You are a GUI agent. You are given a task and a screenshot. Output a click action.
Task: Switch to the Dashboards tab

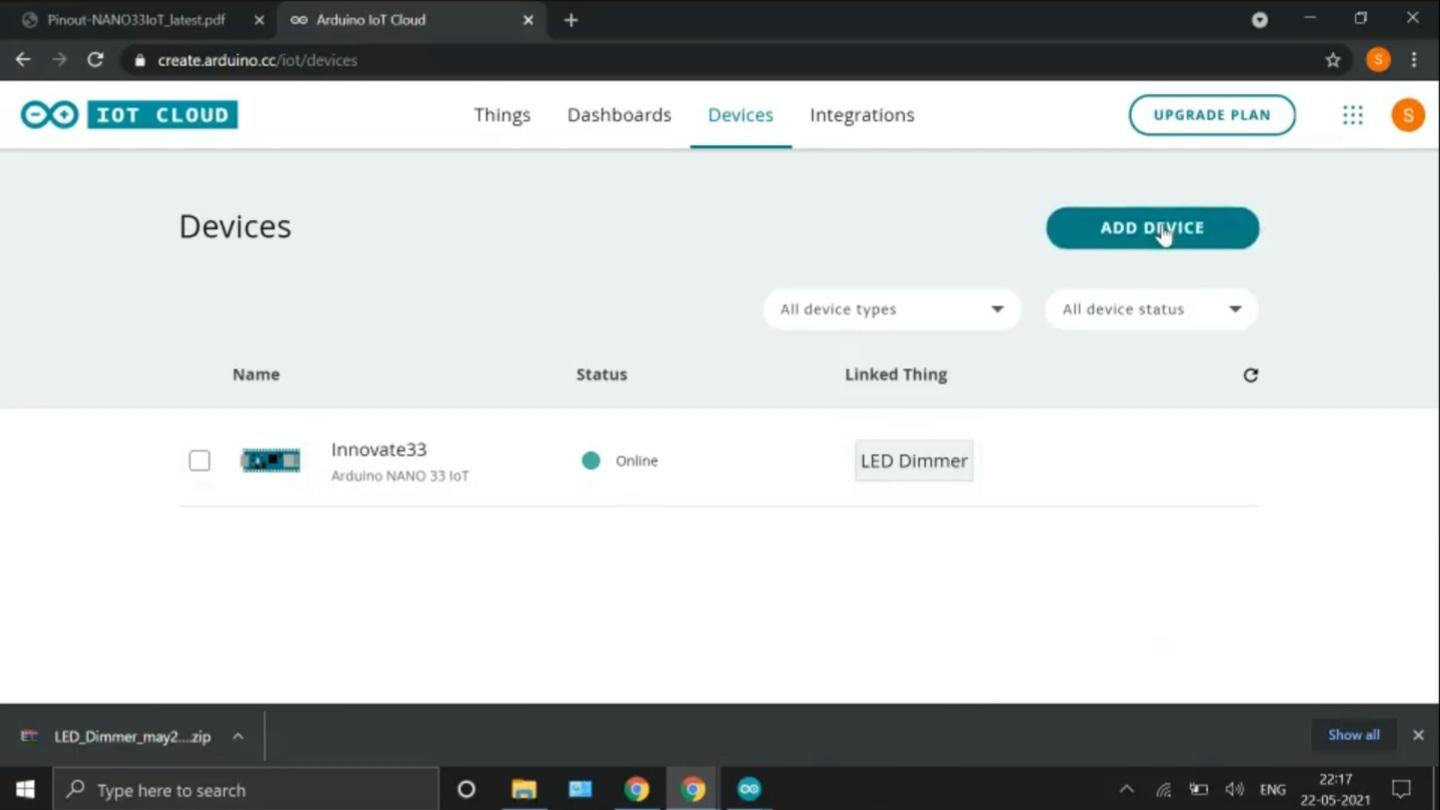tap(619, 115)
